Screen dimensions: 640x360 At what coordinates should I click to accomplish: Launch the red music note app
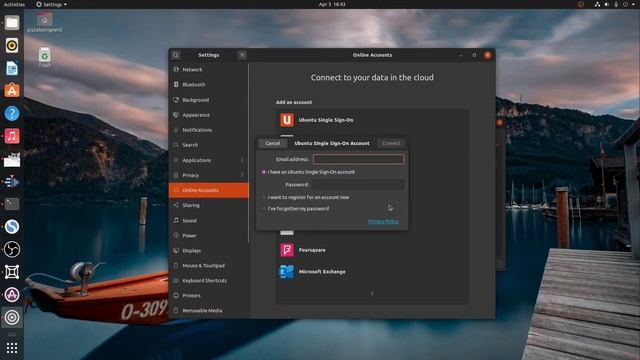click(x=12, y=136)
